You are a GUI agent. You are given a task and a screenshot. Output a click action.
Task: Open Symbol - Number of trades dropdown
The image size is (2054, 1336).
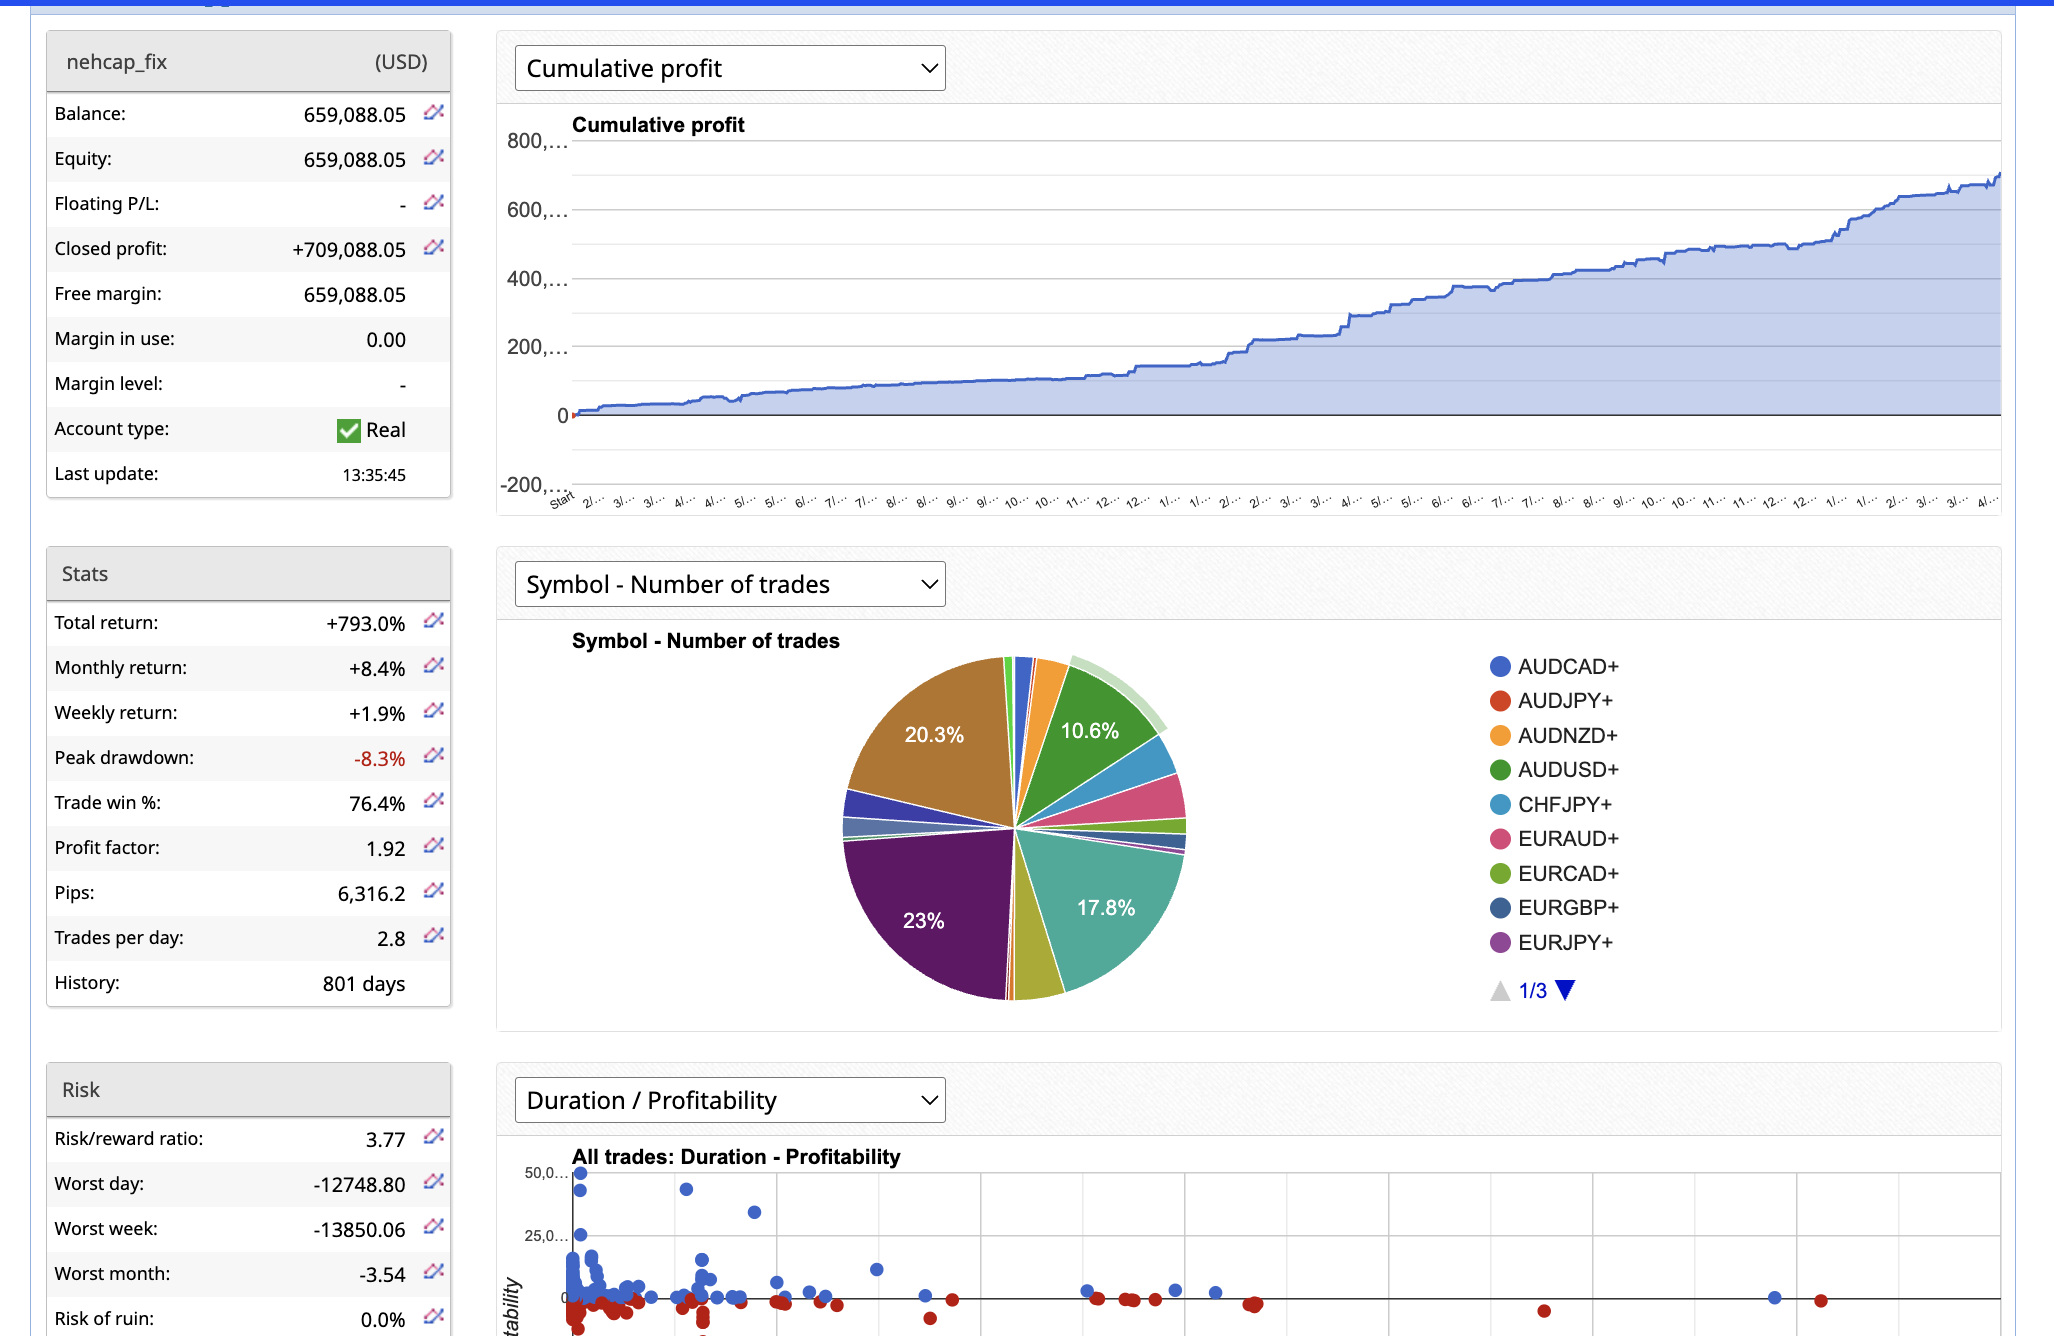(730, 584)
